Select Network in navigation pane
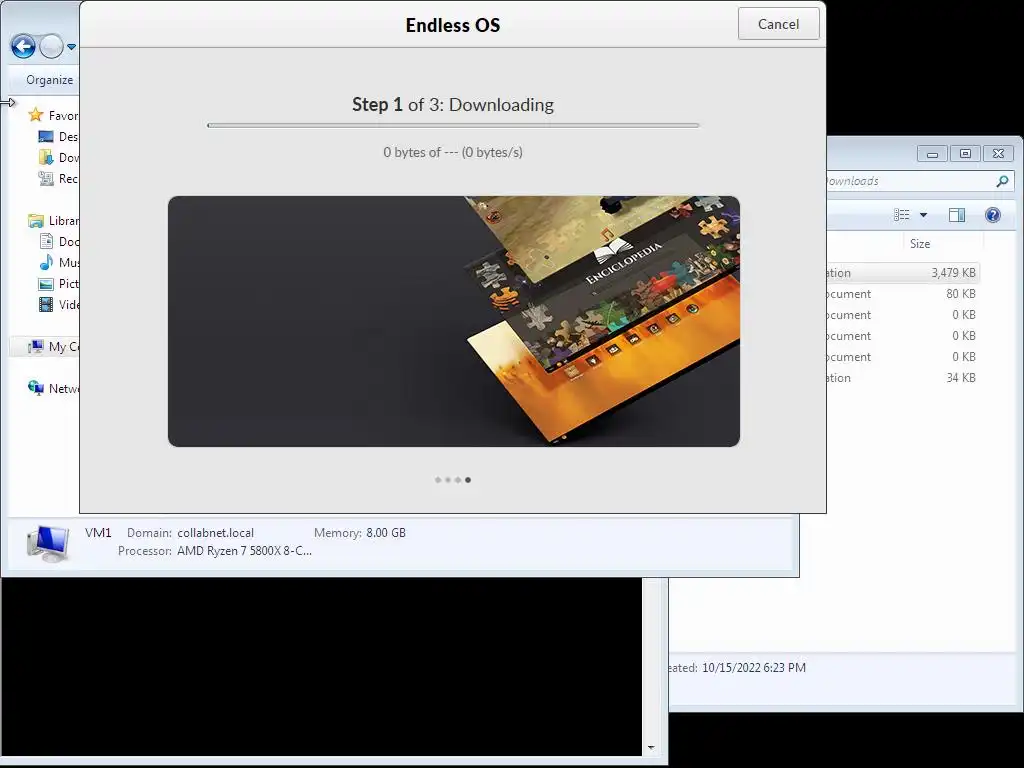 [x=53, y=389]
